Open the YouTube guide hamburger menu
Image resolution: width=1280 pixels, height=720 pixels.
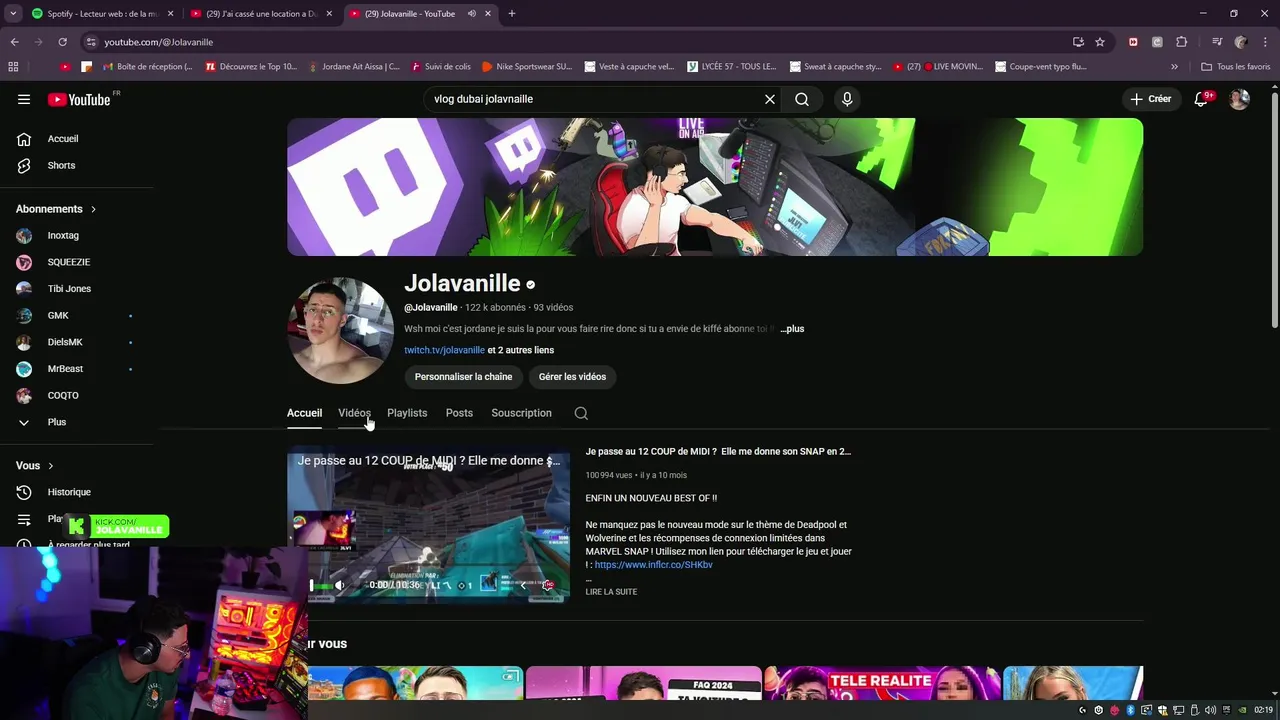pos(24,99)
